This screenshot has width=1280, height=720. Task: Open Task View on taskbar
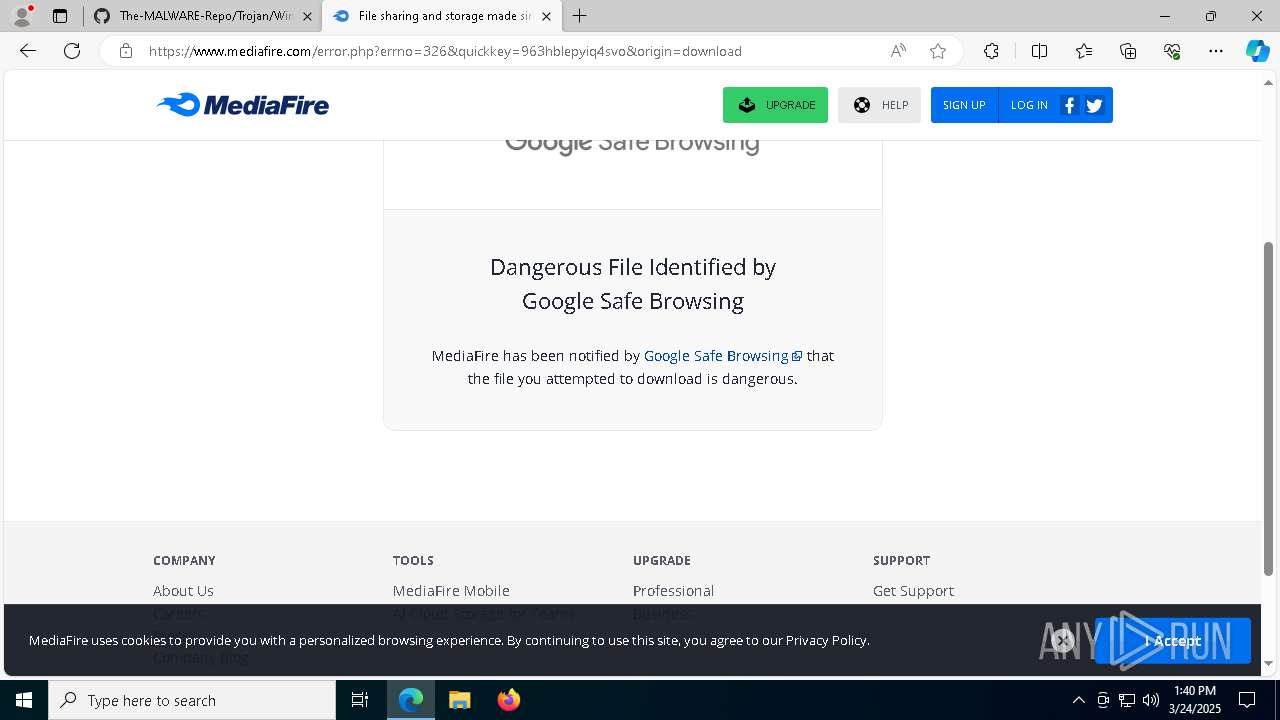click(360, 700)
